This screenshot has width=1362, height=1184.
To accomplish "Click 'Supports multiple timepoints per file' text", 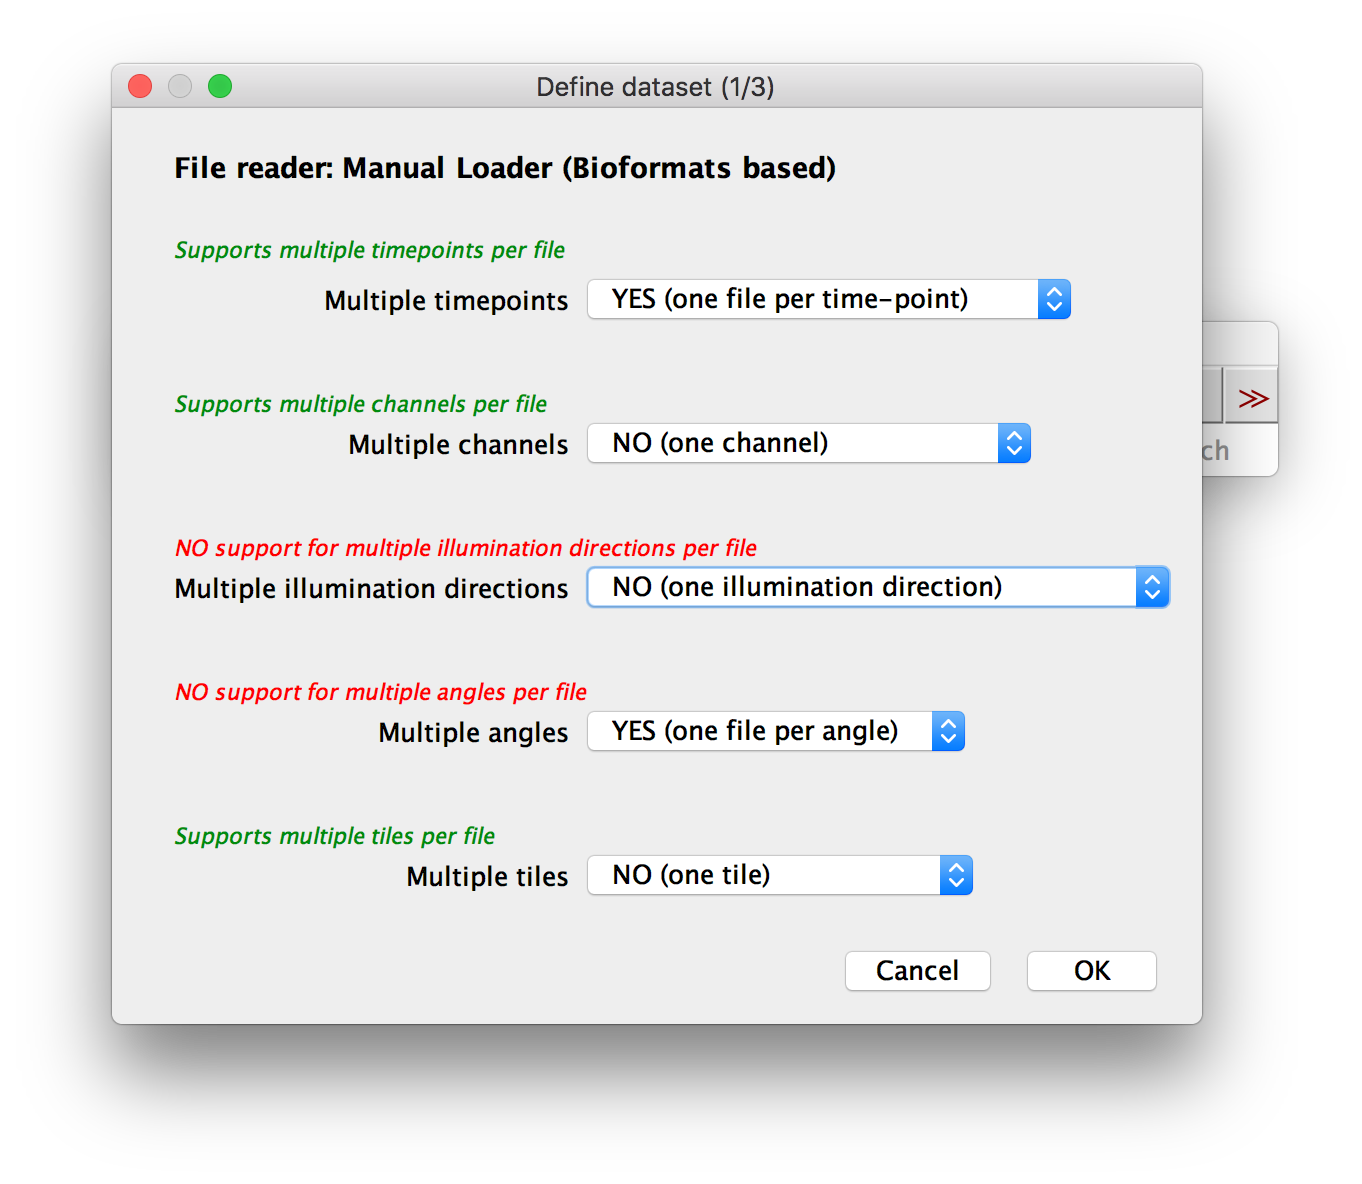I will point(370,250).
